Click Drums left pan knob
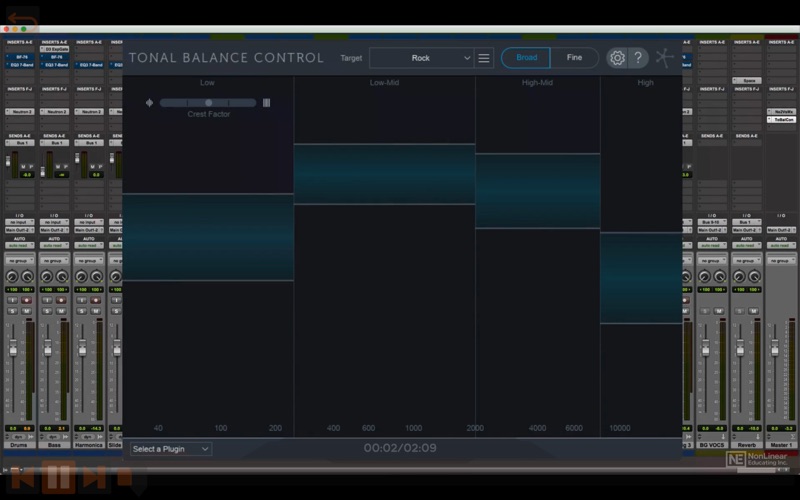 coord(12,277)
